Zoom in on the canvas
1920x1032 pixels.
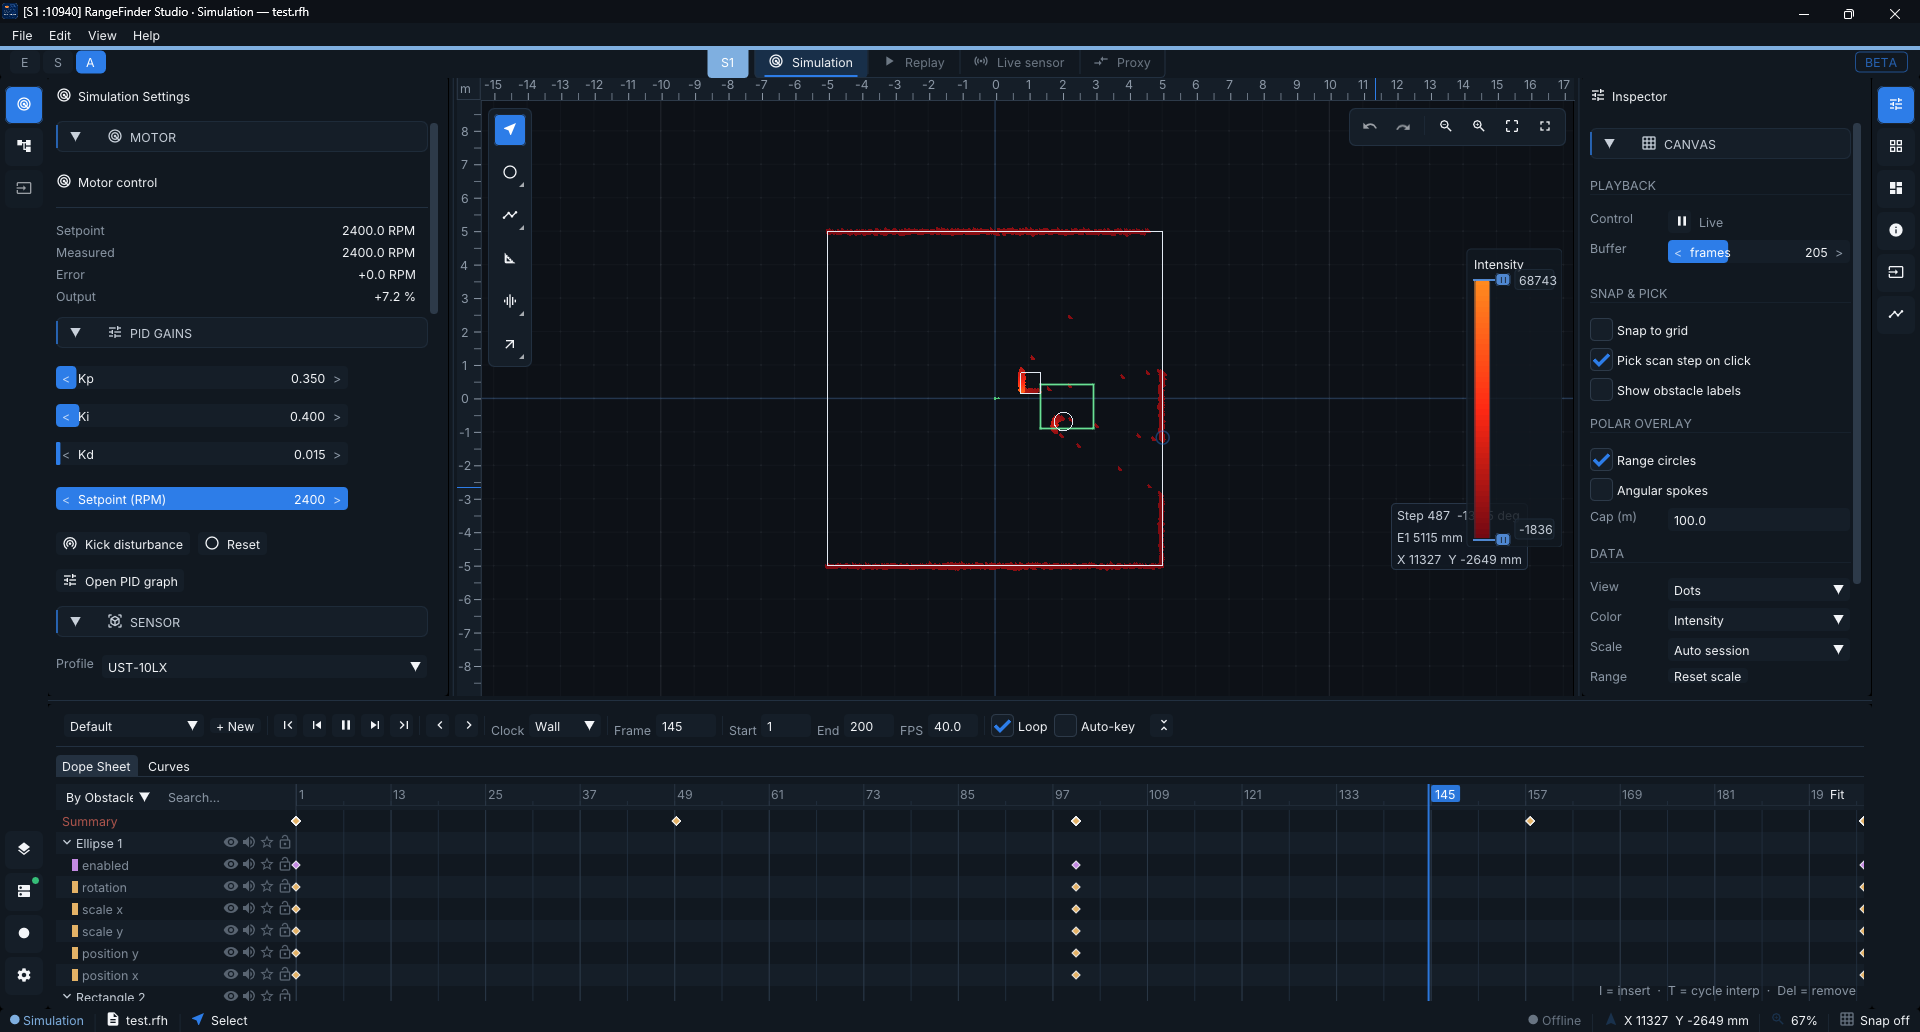(1478, 127)
